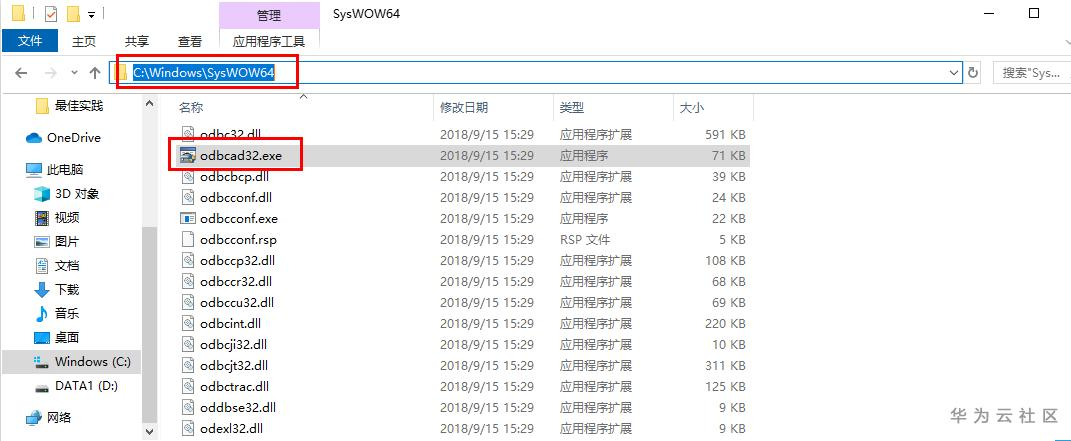Select the odbcconf.rsp file icon

[x=188, y=240]
